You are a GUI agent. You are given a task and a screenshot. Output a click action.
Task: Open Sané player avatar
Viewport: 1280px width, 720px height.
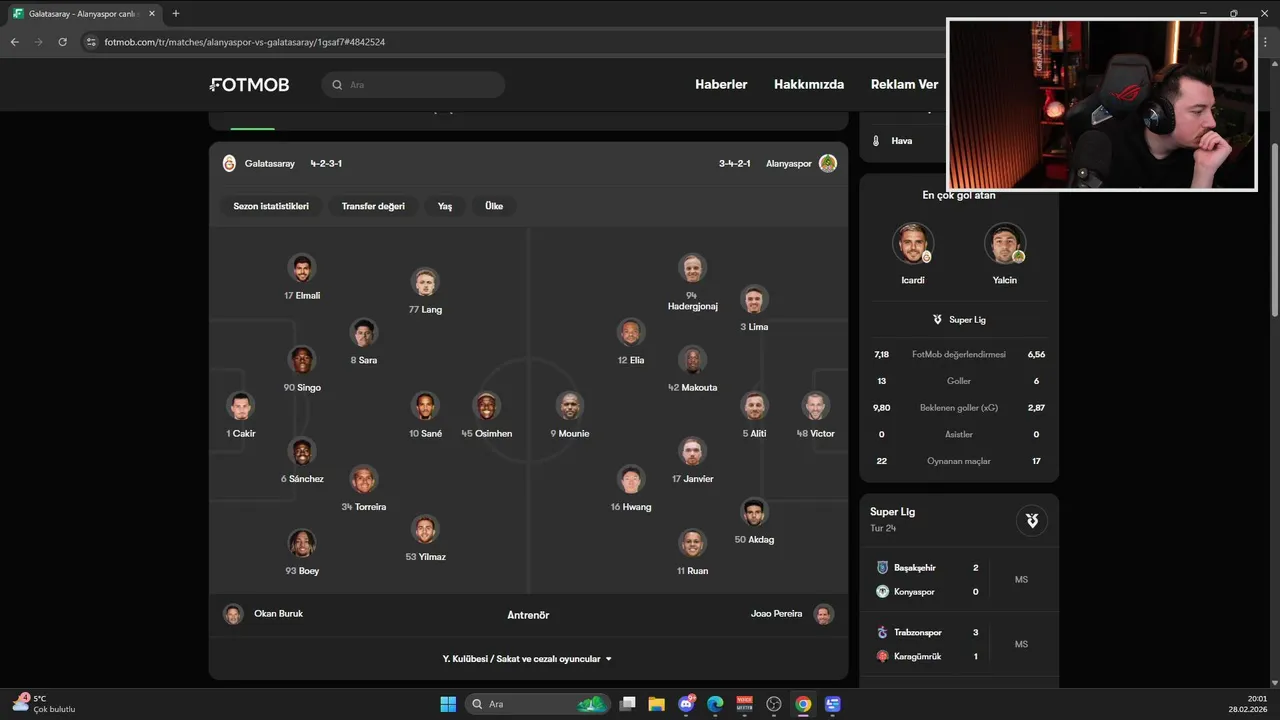[425, 406]
